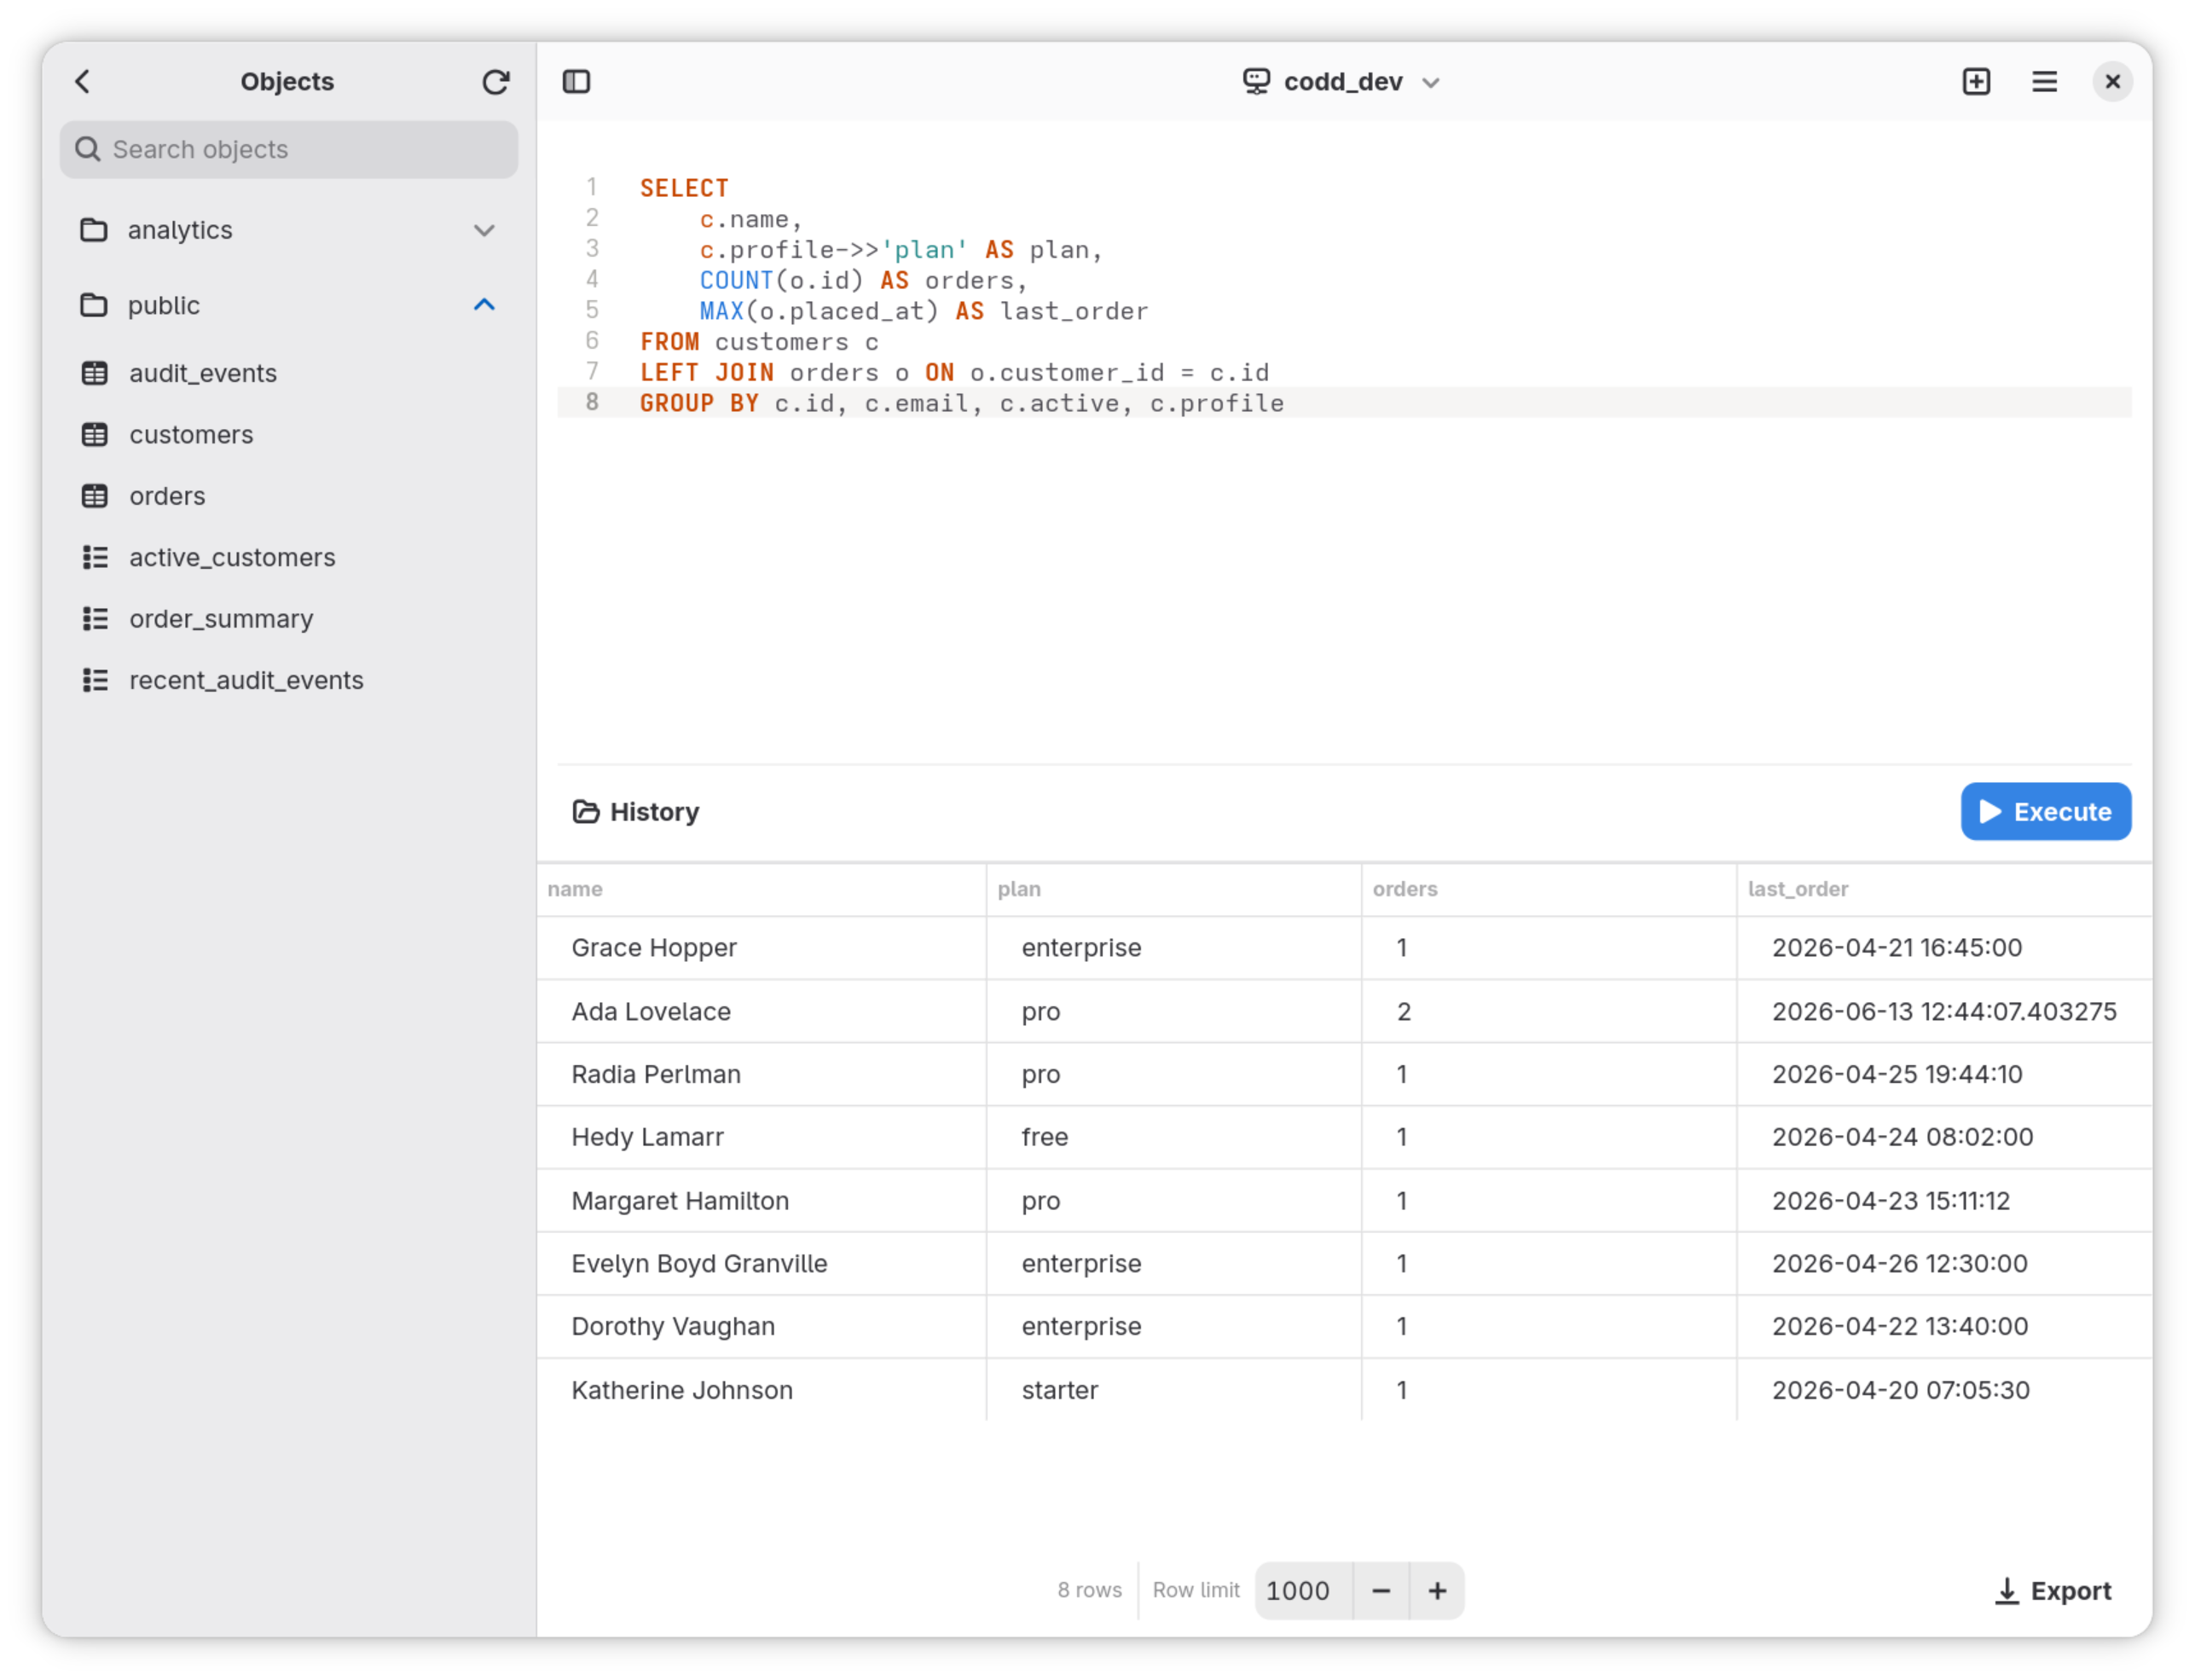Go back using the Objects arrow

point(83,81)
